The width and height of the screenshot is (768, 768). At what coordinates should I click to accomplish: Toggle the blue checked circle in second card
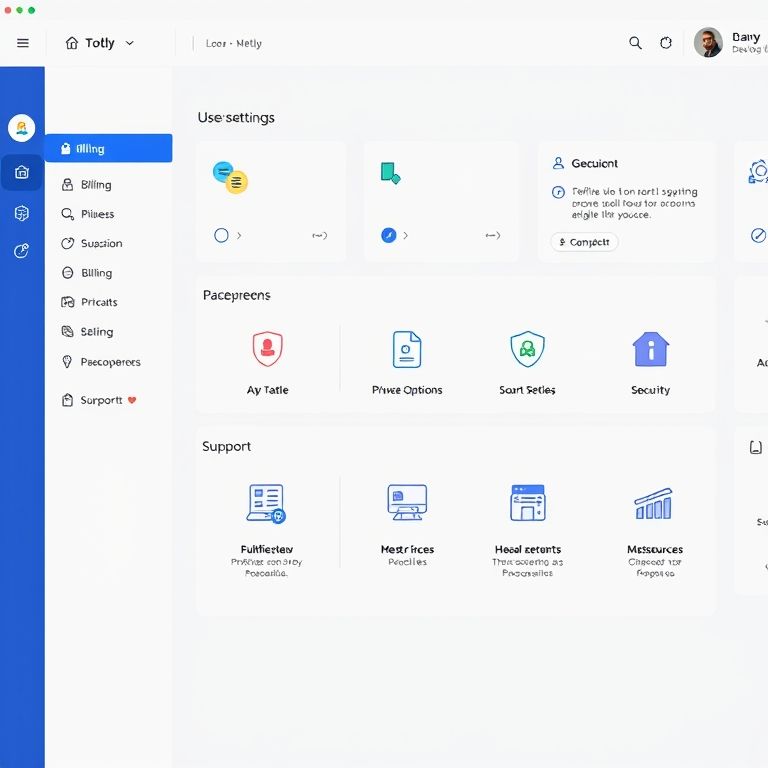pyautogui.click(x=389, y=236)
